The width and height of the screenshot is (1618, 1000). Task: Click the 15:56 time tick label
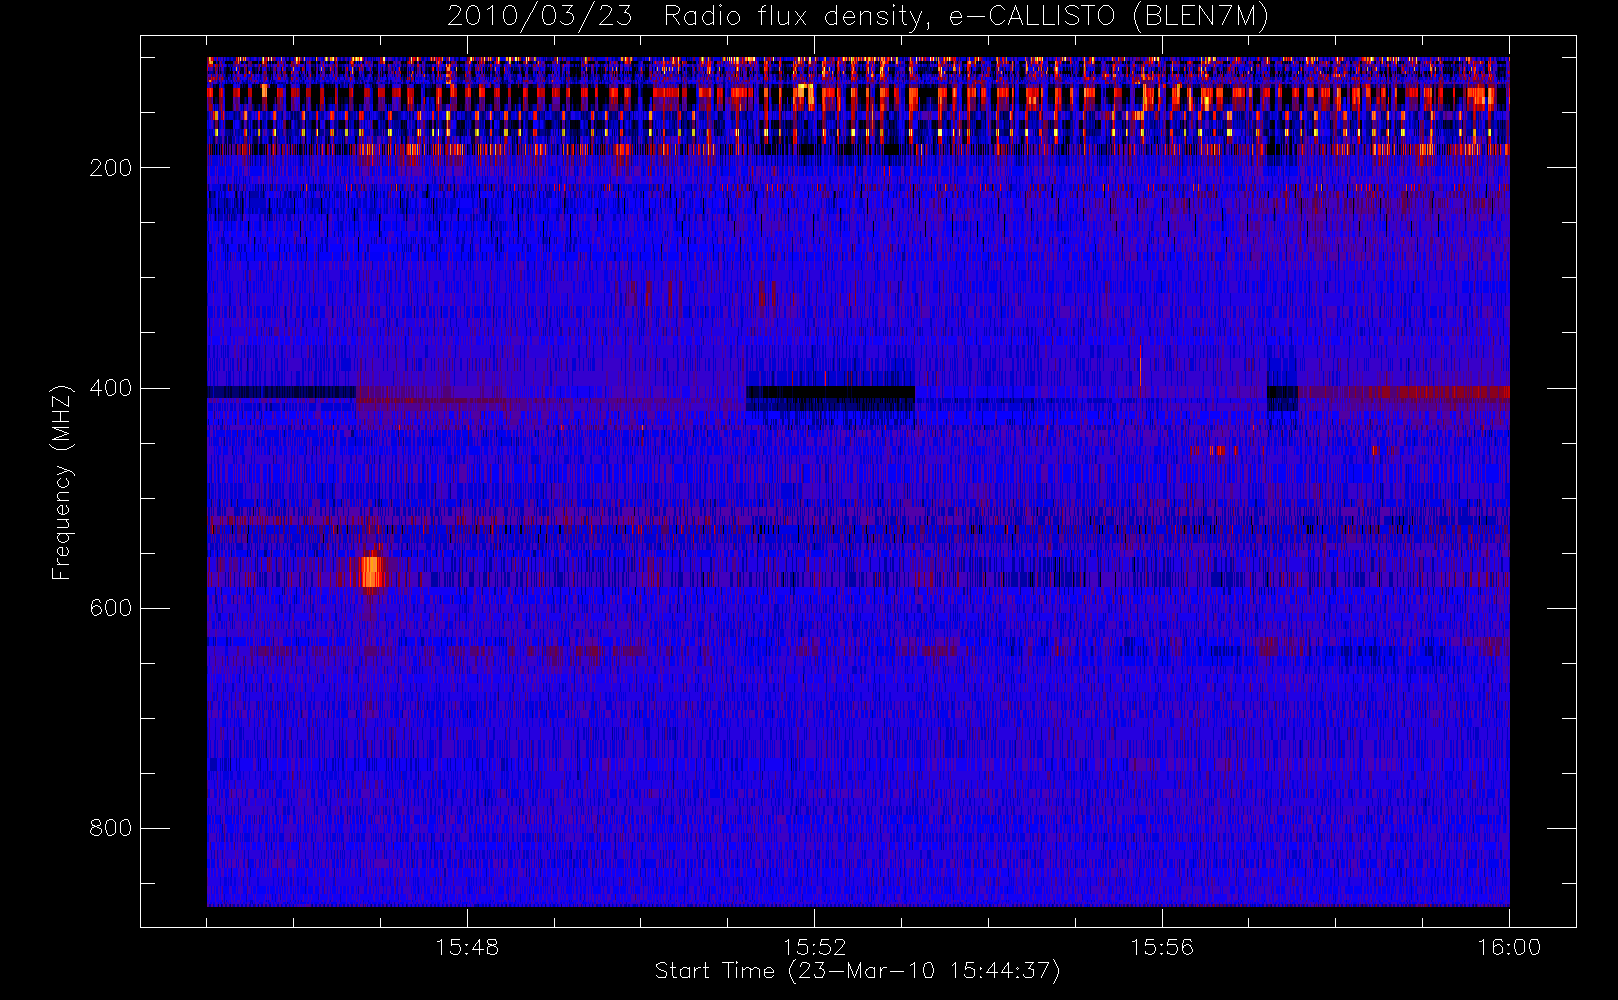1162,947
